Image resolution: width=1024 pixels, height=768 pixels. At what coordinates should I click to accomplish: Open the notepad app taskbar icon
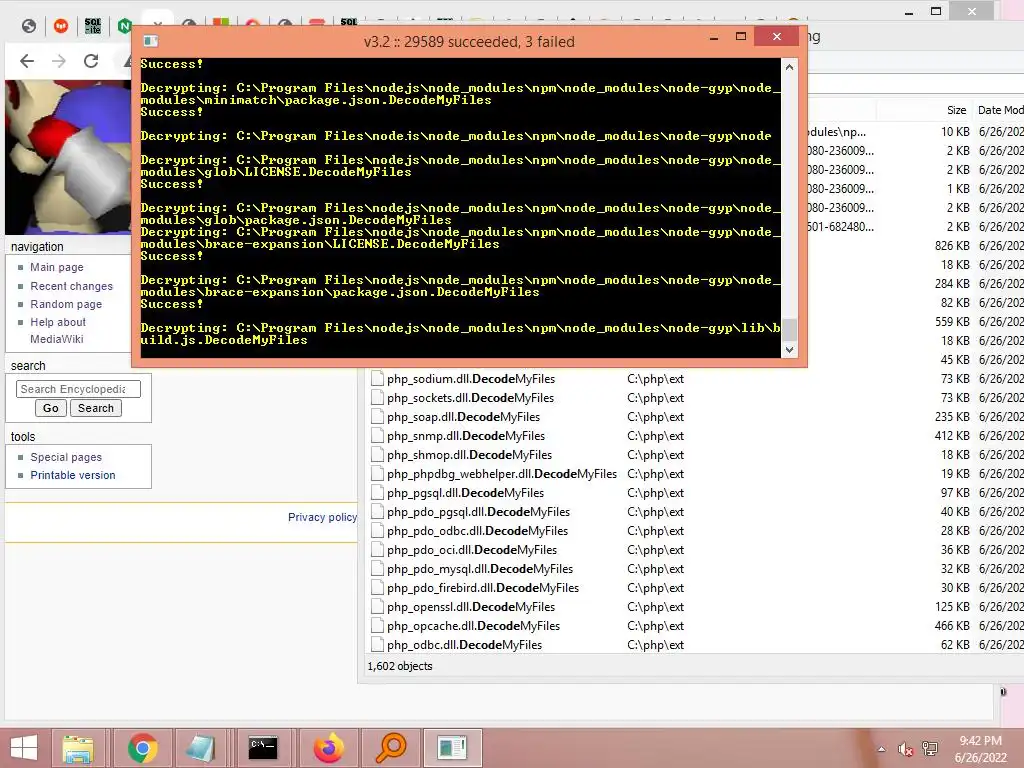coord(199,748)
